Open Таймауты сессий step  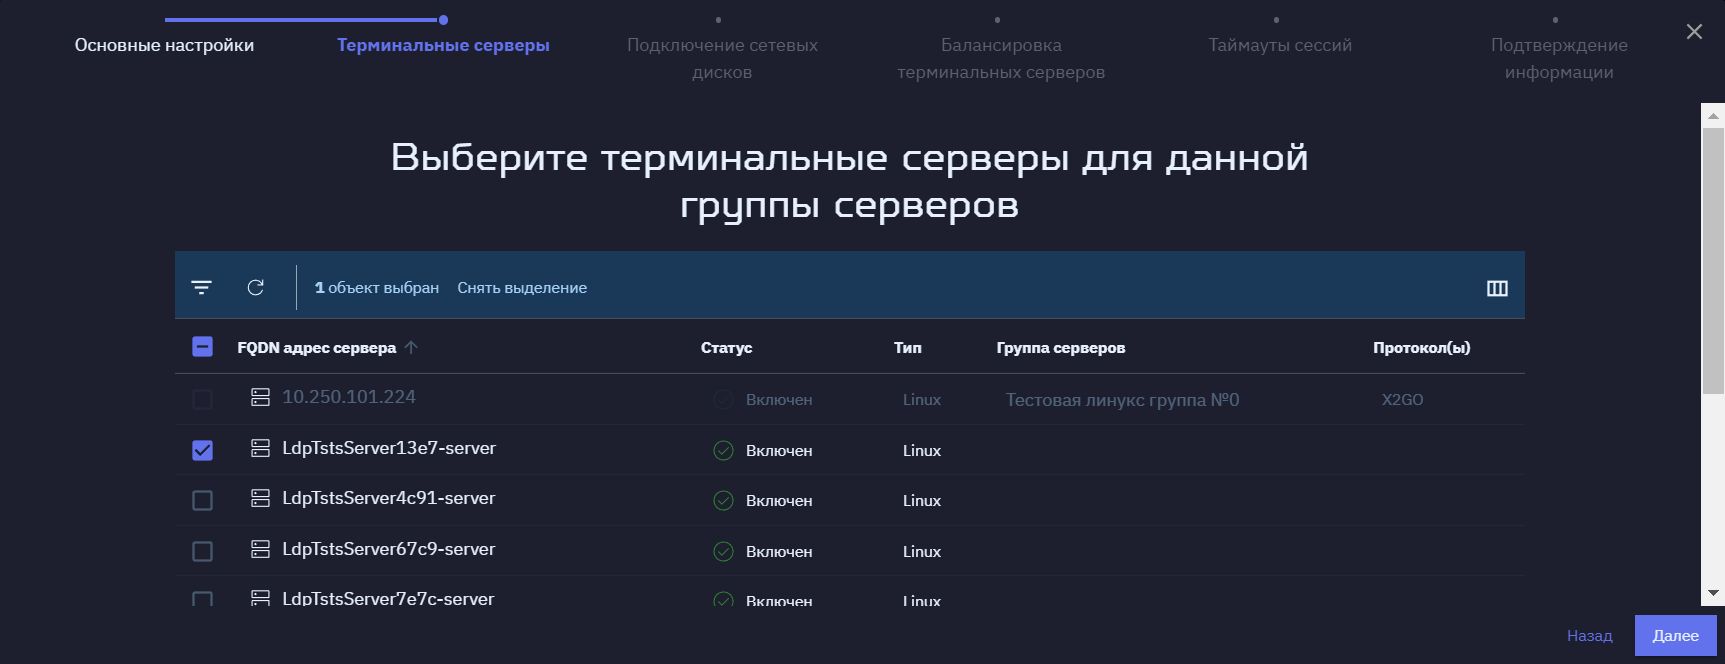coord(1280,45)
